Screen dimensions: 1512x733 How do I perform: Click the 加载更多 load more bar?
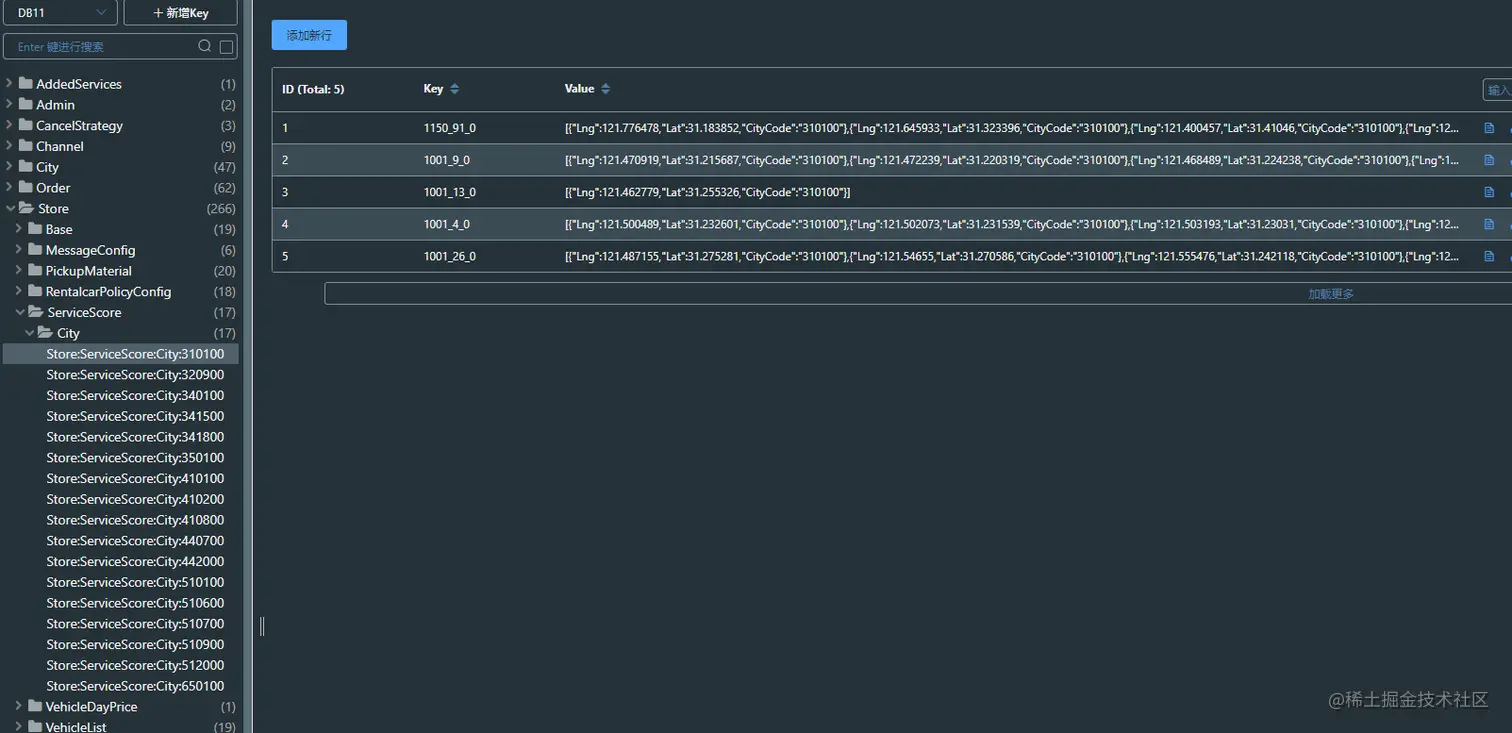pyautogui.click(x=917, y=294)
